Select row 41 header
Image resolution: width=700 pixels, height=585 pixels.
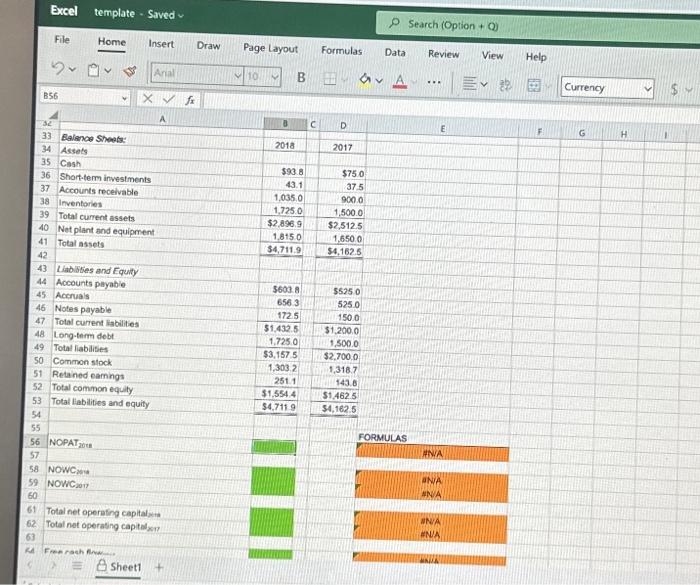coord(43,242)
